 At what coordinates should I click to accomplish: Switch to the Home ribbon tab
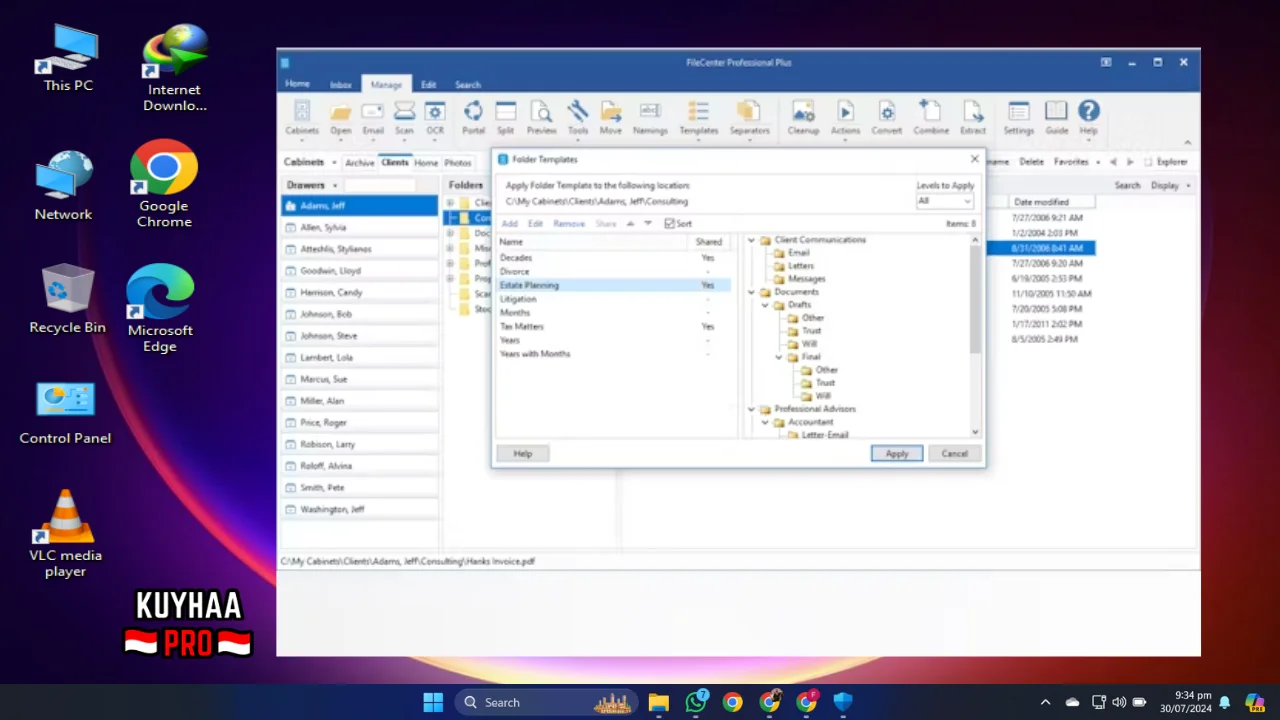pyautogui.click(x=297, y=84)
